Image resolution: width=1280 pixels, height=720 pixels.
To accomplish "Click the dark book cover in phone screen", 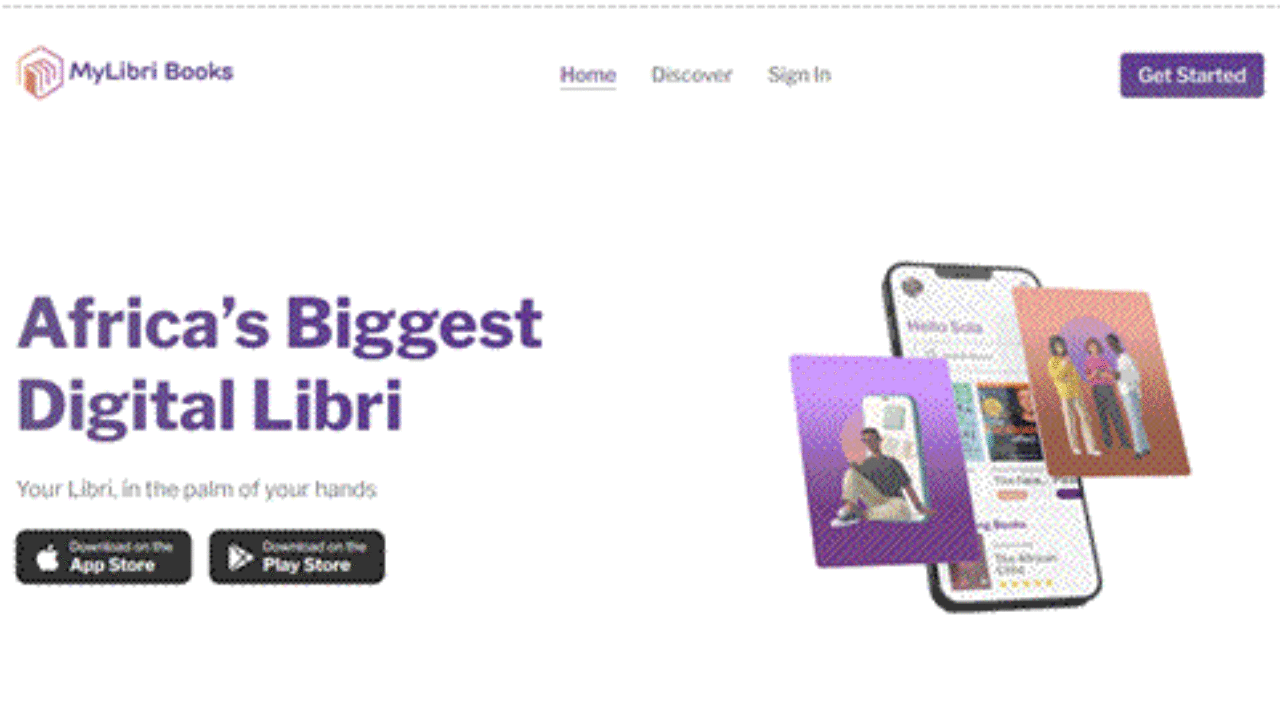I will (1010, 423).
